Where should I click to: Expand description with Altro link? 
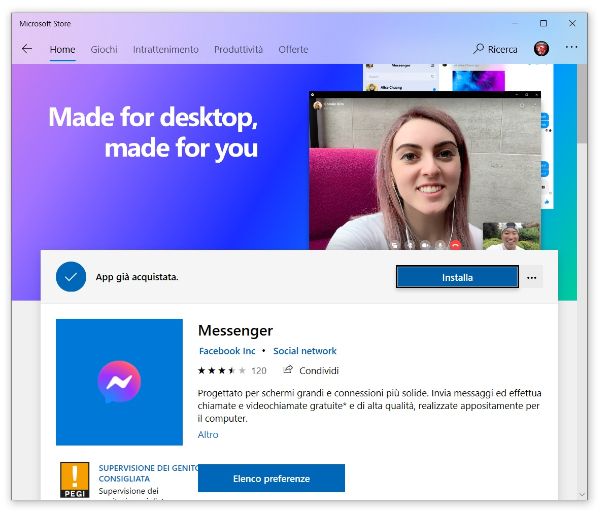tap(208, 435)
